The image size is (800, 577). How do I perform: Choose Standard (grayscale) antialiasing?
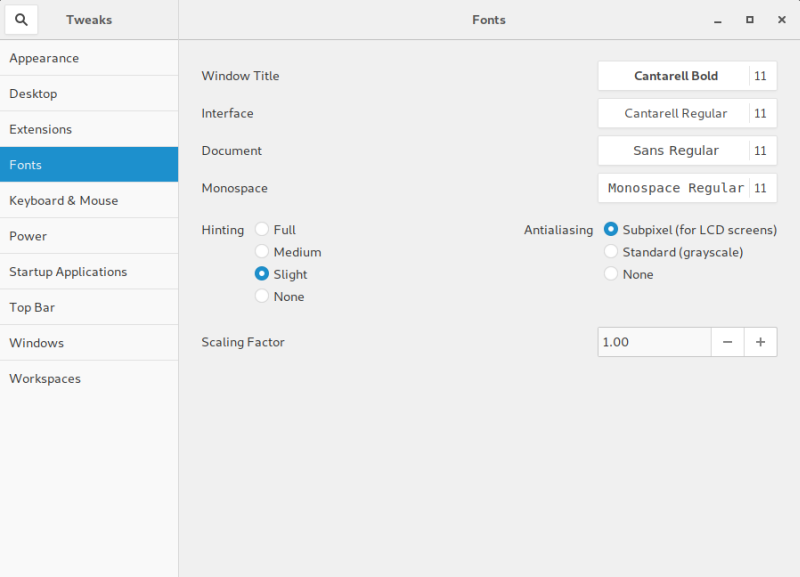[611, 252]
